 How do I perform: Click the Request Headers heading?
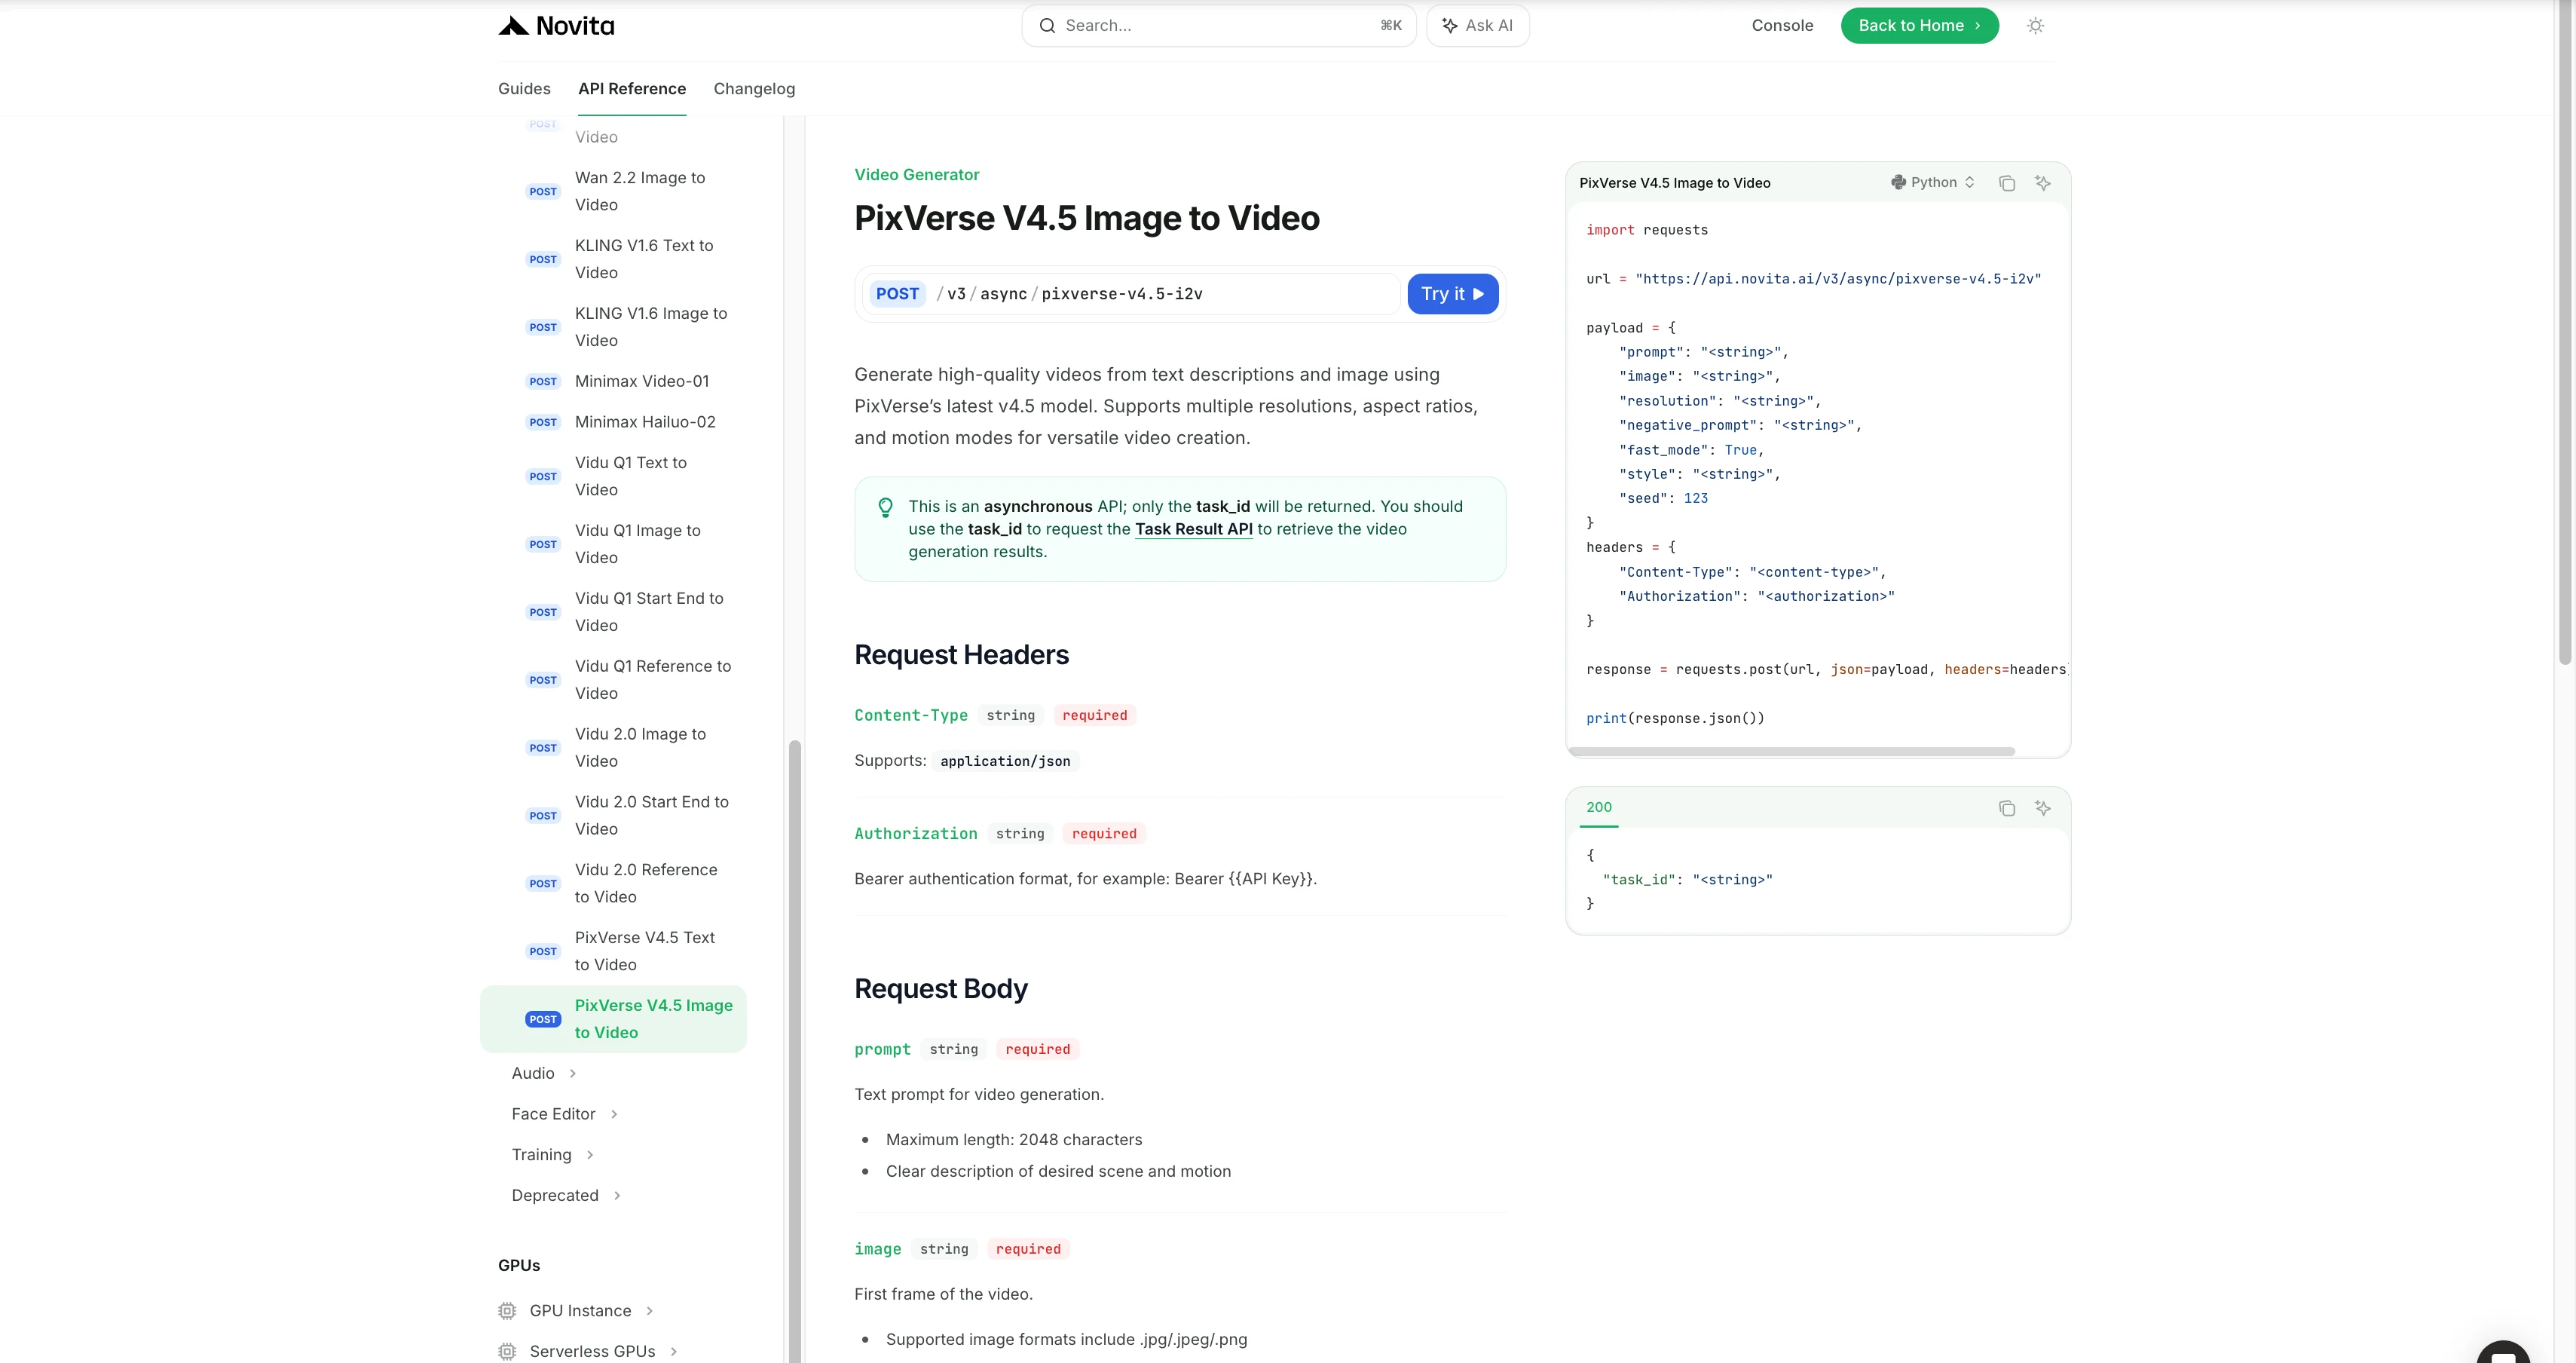click(960, 656)
